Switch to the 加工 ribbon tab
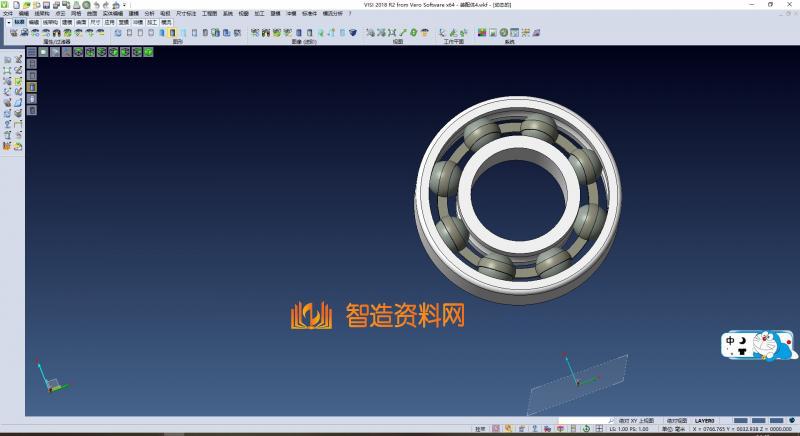 pos(152,22)
